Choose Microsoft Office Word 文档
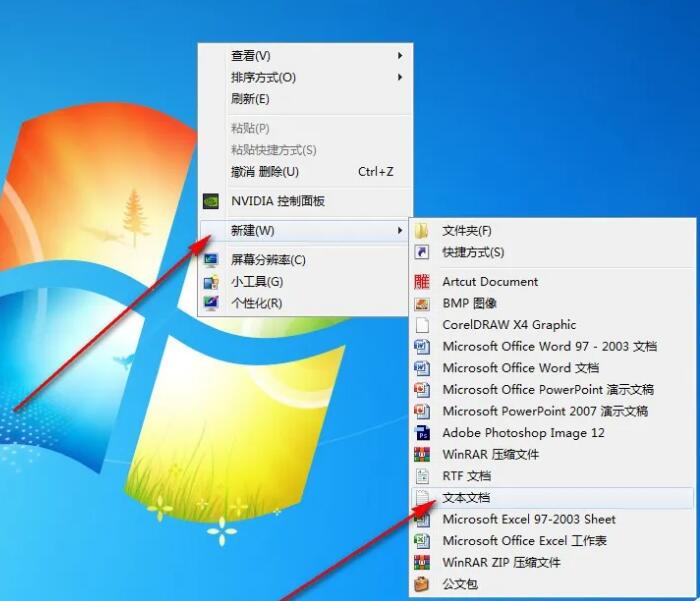This screenshot has width=700, height=601. point(521,368)
